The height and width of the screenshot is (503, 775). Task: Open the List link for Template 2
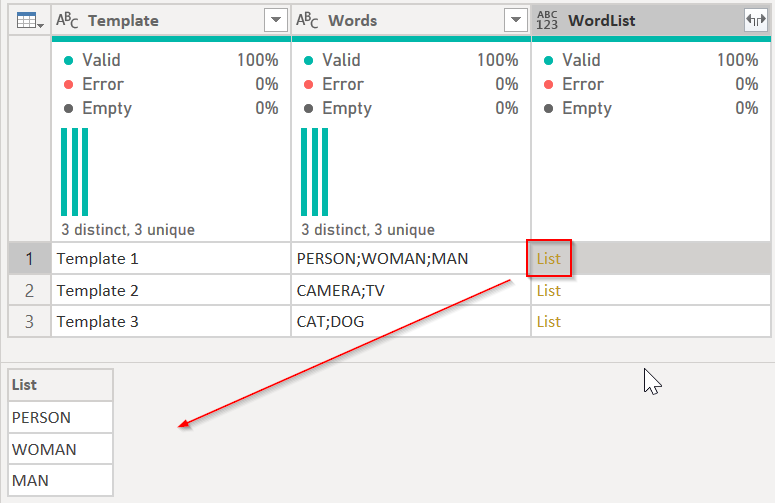(x=549, y=291)
